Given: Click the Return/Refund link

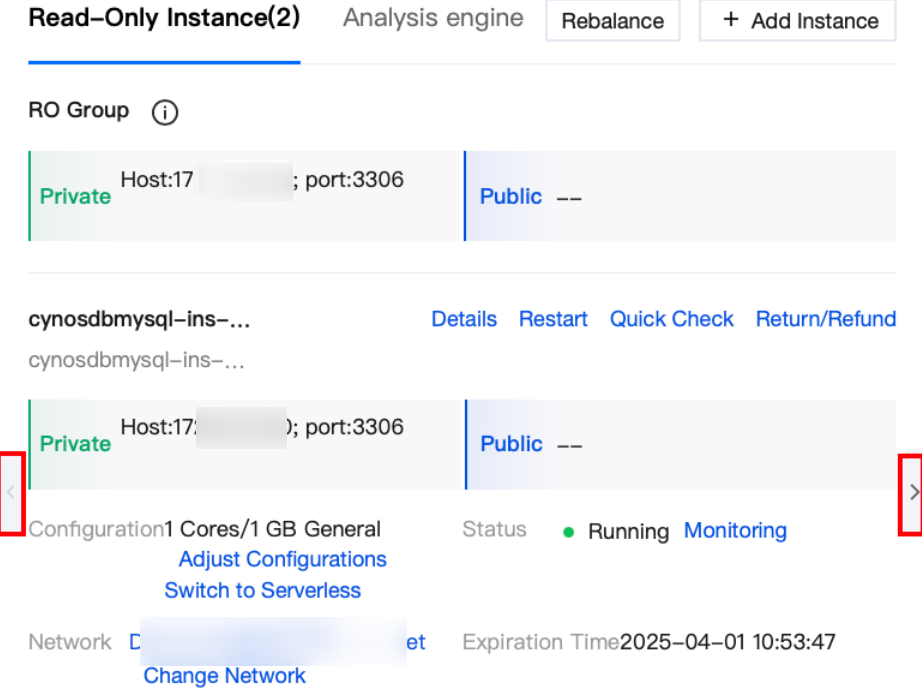Looking at the screenshot, I should point(825,319).
